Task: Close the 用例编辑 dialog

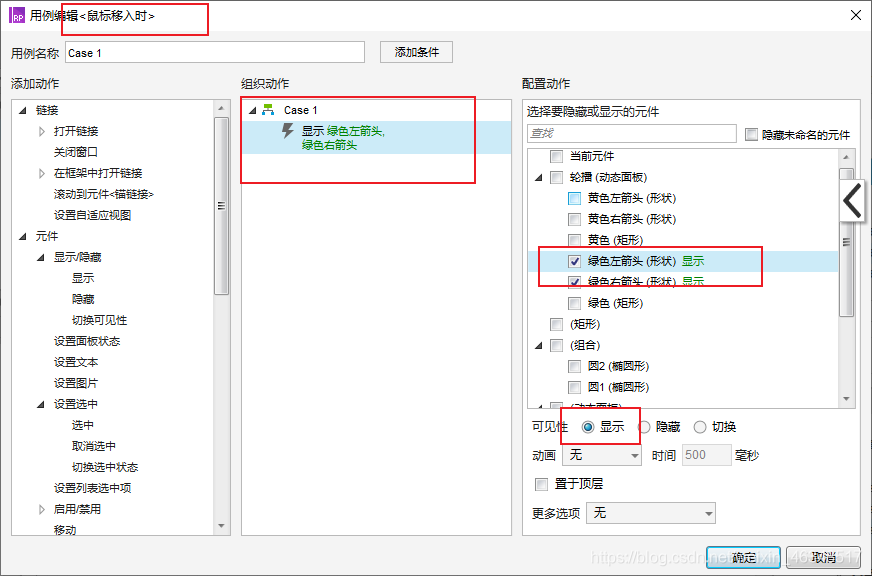Action: click(856, 16)
